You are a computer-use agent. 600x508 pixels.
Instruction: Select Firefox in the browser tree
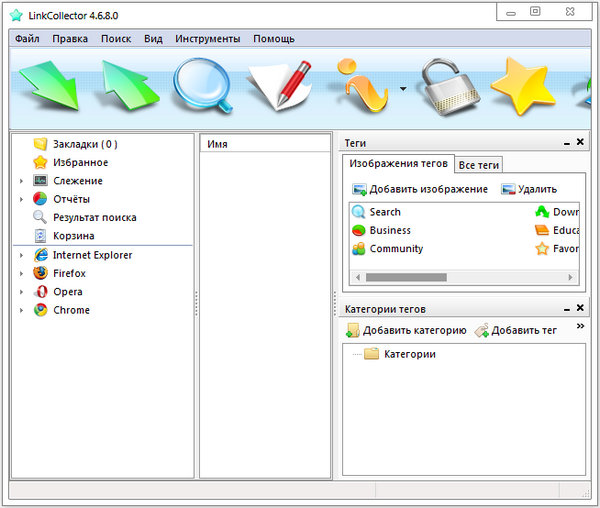click(x=69, y=273)
